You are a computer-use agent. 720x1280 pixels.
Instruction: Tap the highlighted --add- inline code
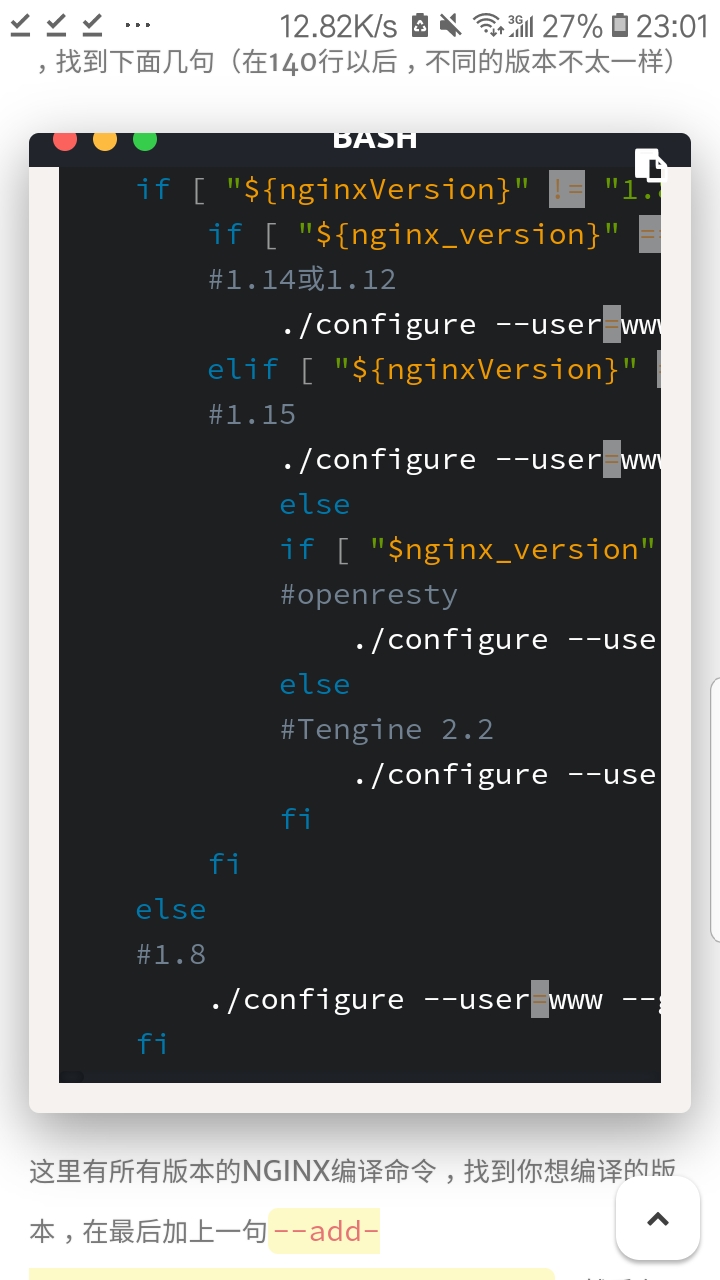pyautogui.click(x=325, y=1231)
